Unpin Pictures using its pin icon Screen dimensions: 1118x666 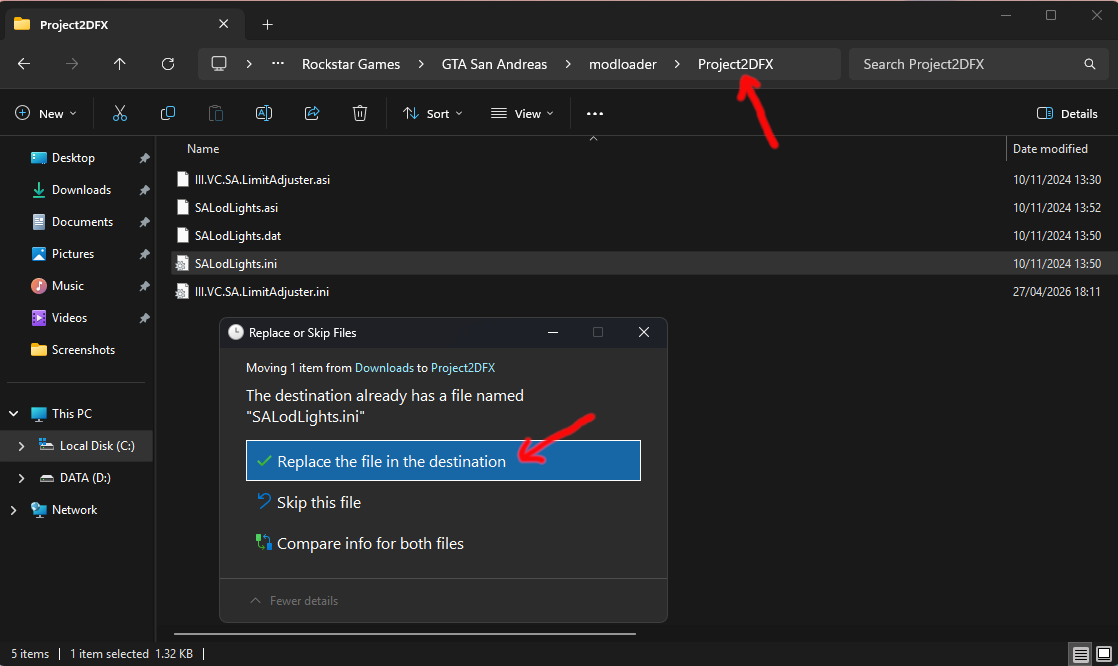point(144,255)
